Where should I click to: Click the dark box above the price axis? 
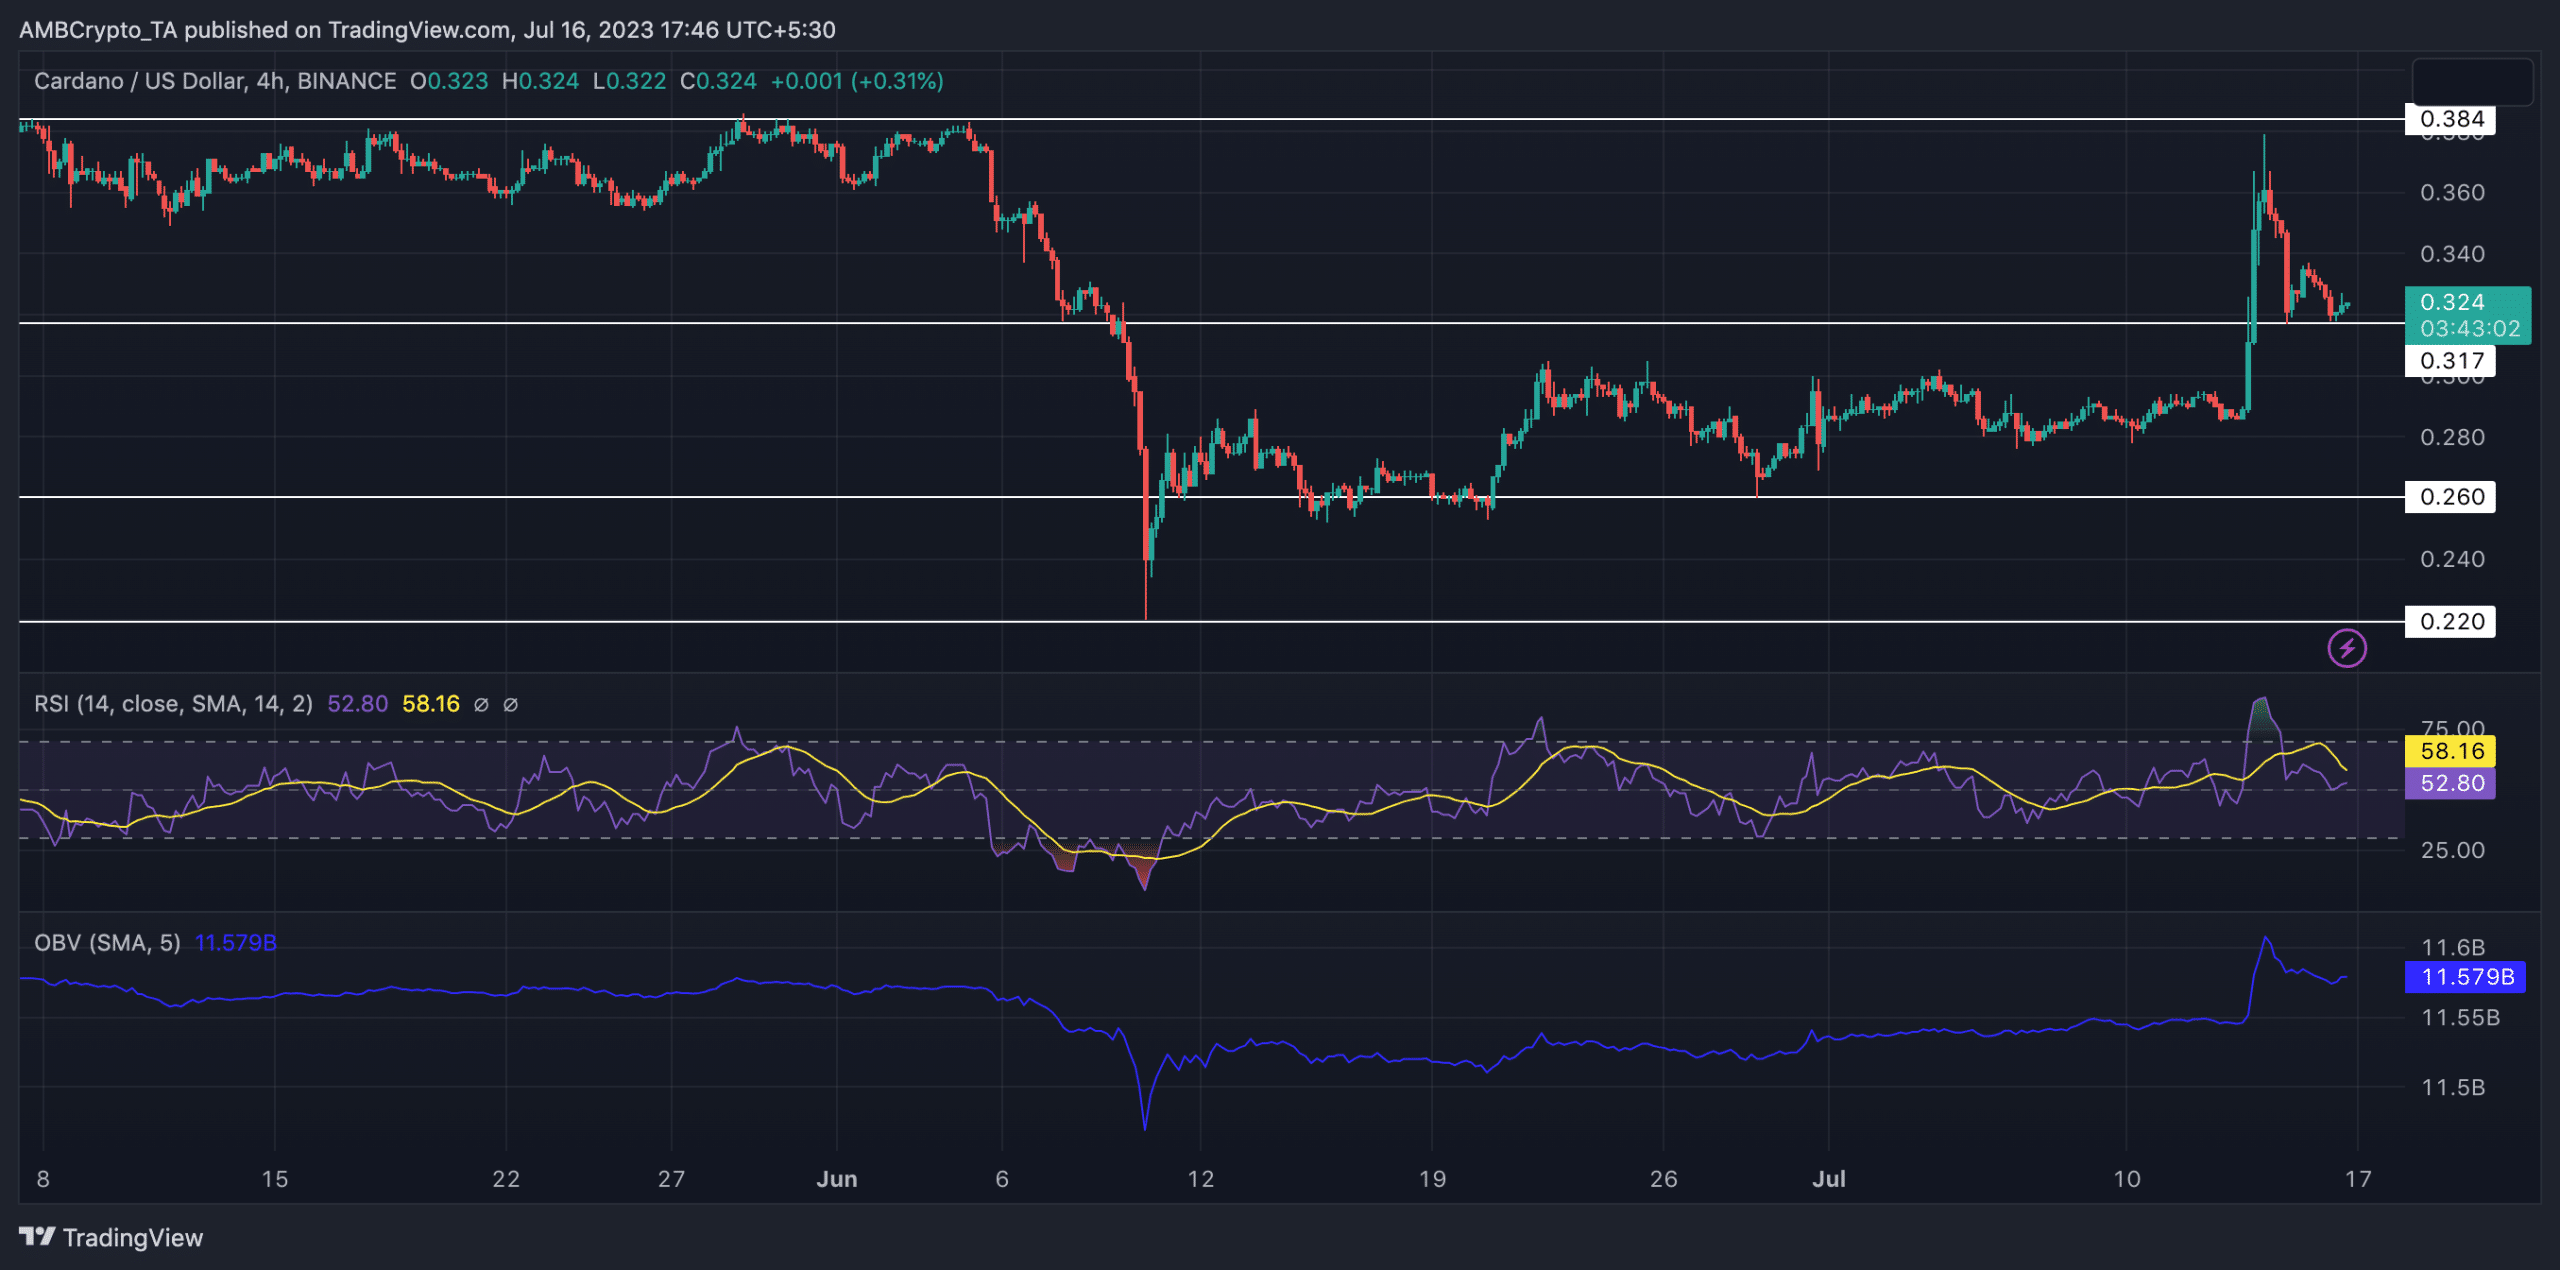point(2473,81)
